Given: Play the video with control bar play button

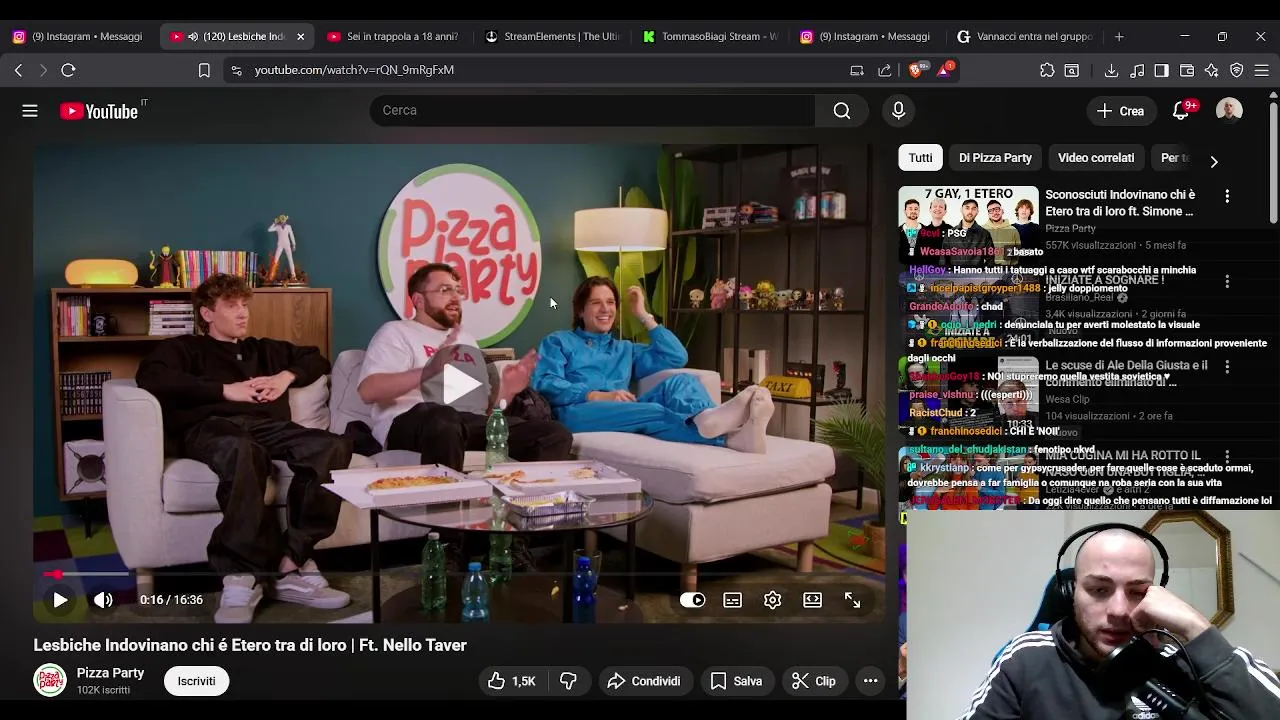Looking at the screenshot, I should [60, 600].
